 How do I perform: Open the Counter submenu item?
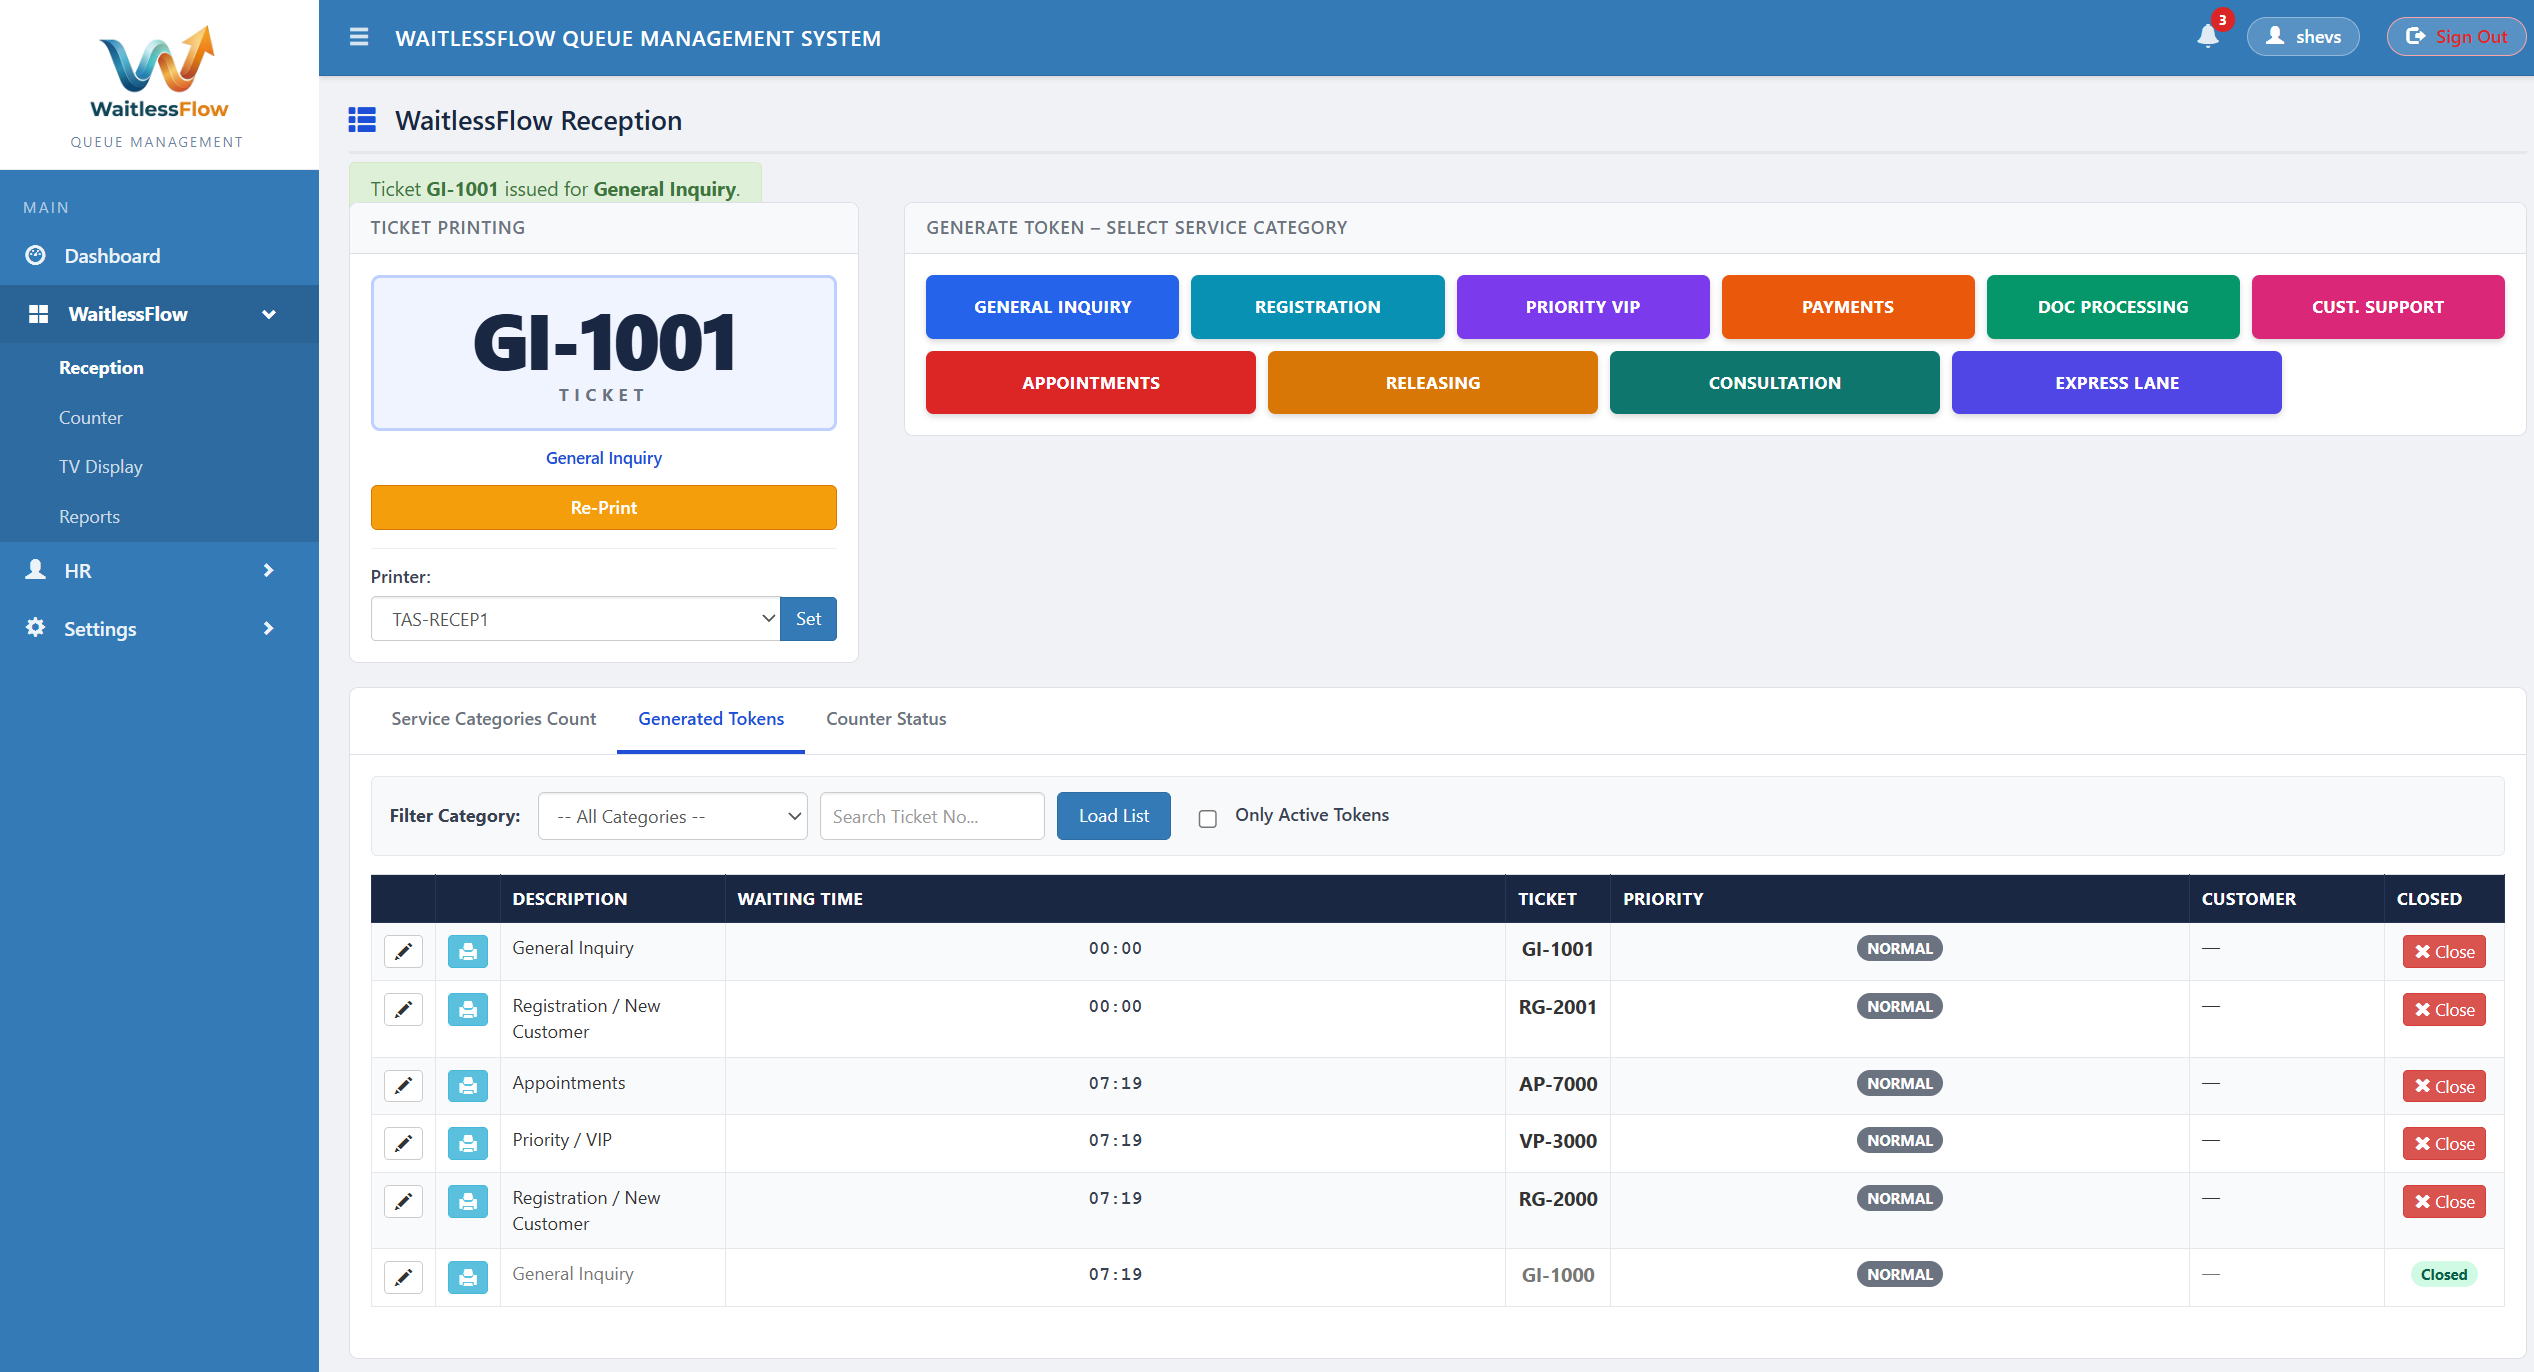[x=90, y=417]
